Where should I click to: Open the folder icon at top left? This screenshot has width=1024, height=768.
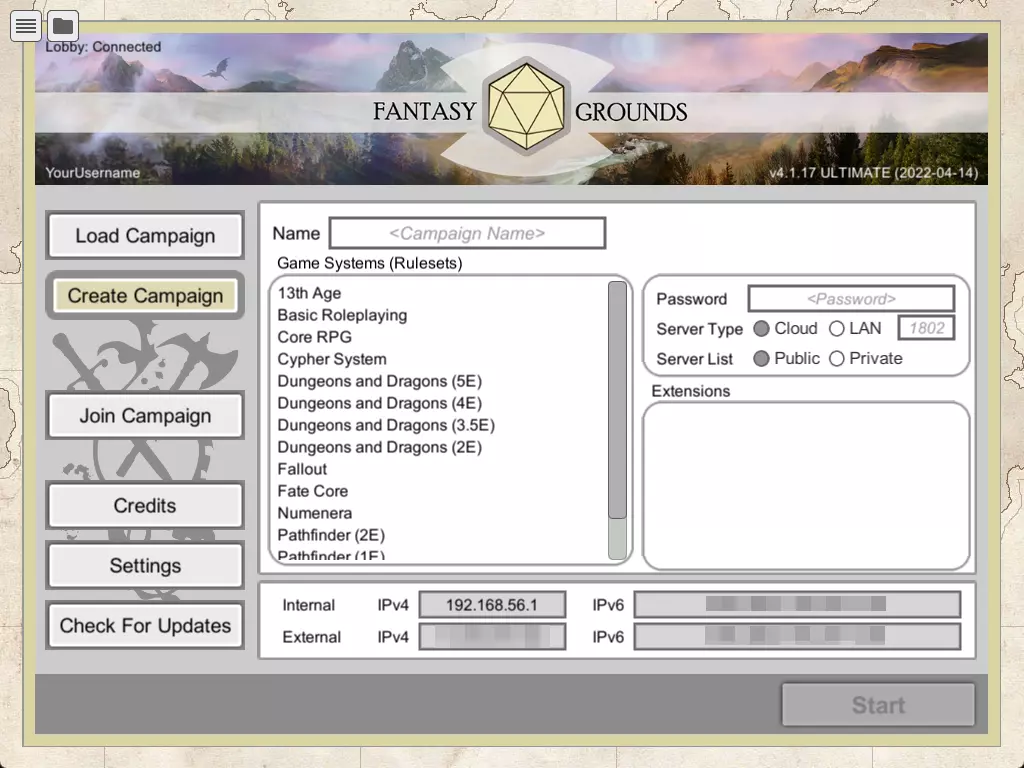point(63,26)
